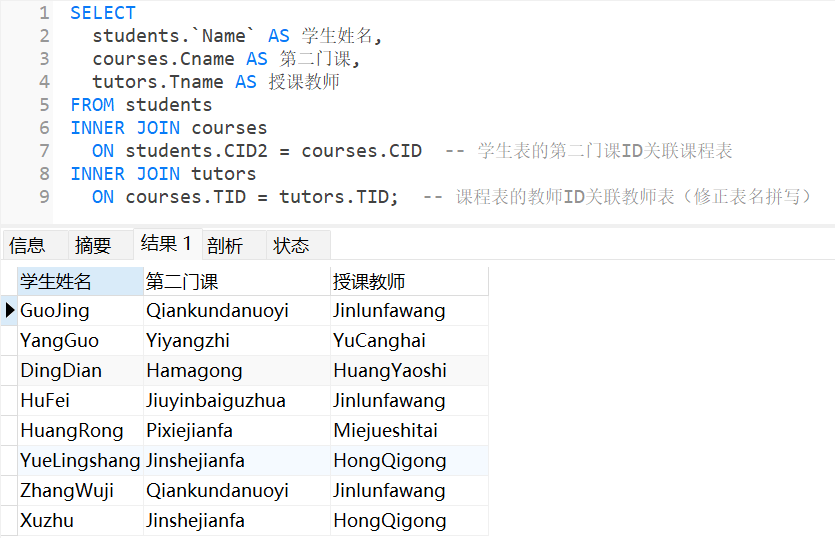Click the 学生姓名 column header
Screen dimensions: 835x538
coord(80,281)
